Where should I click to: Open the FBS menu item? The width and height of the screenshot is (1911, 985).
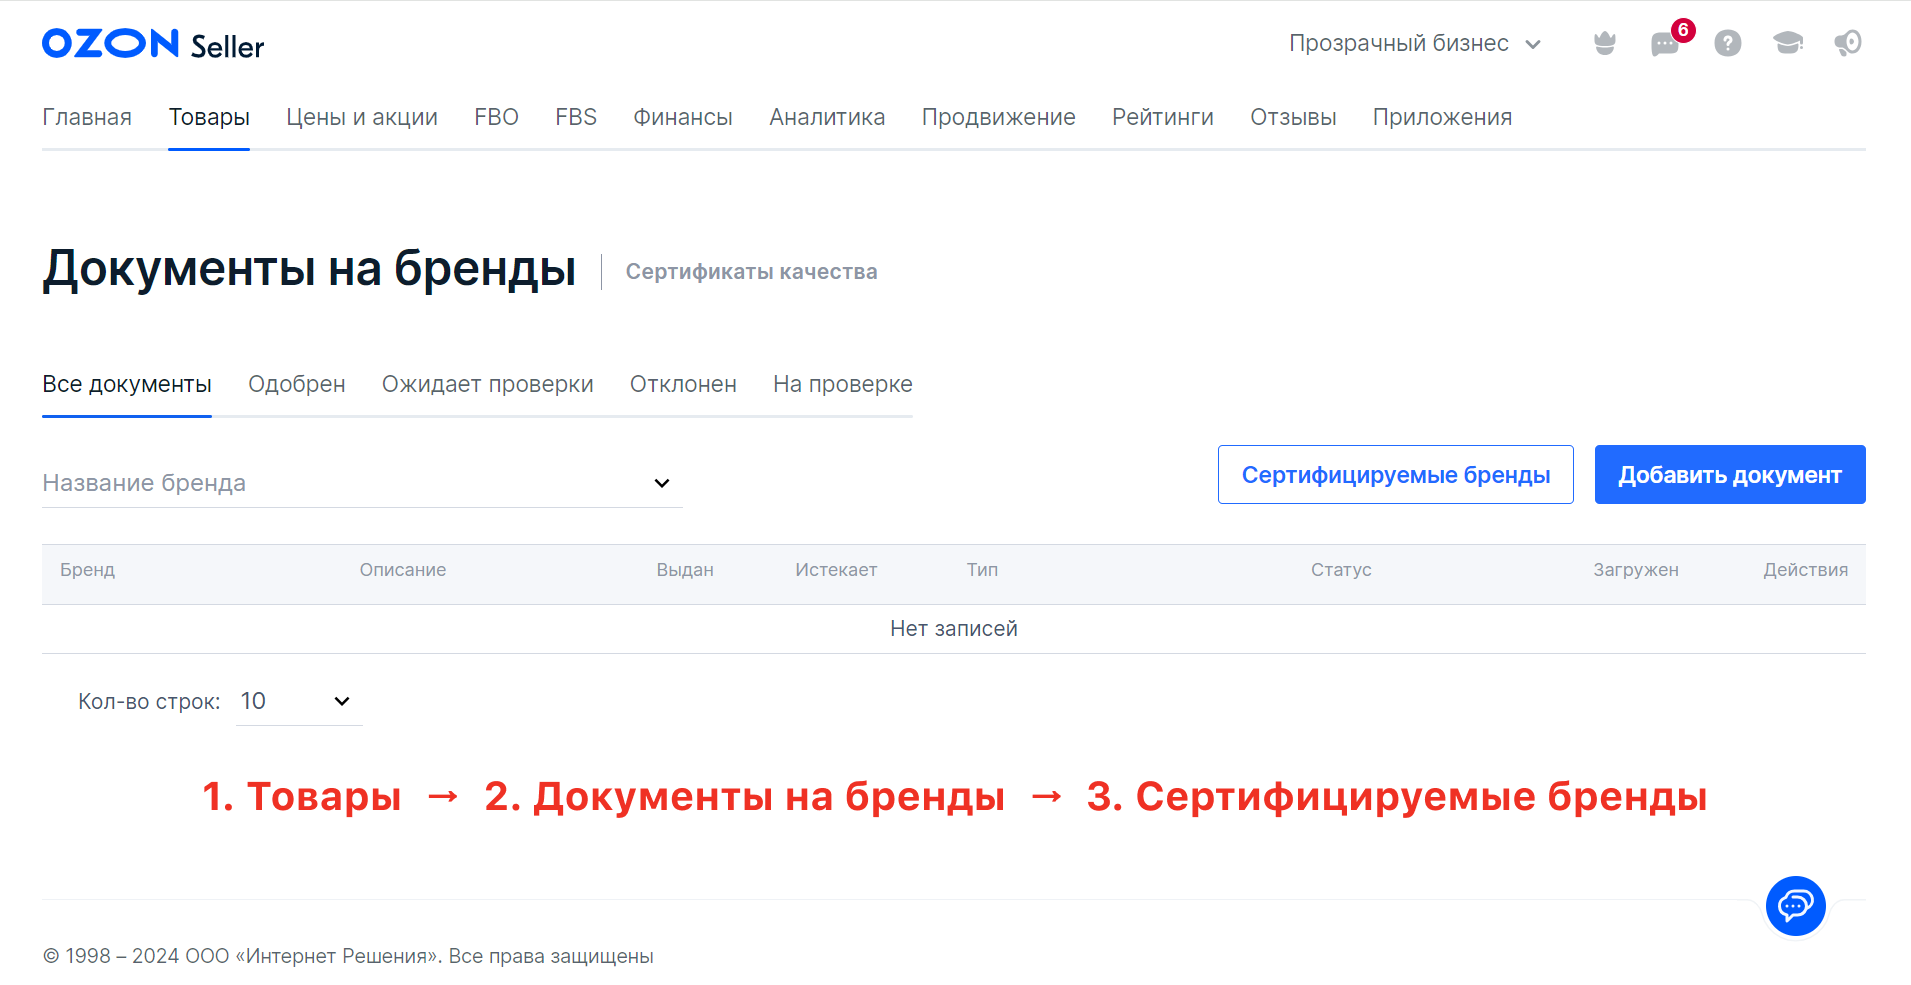(576, 117)
